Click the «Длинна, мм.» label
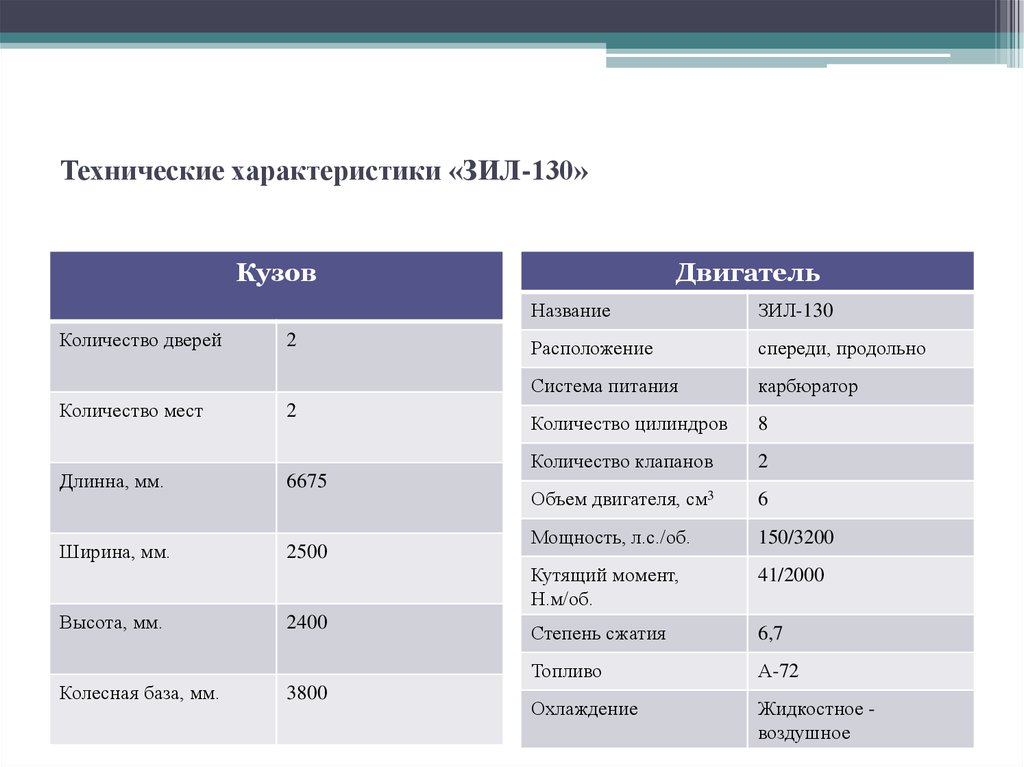This screenshot has width=1024, height=767. (111, 482)
